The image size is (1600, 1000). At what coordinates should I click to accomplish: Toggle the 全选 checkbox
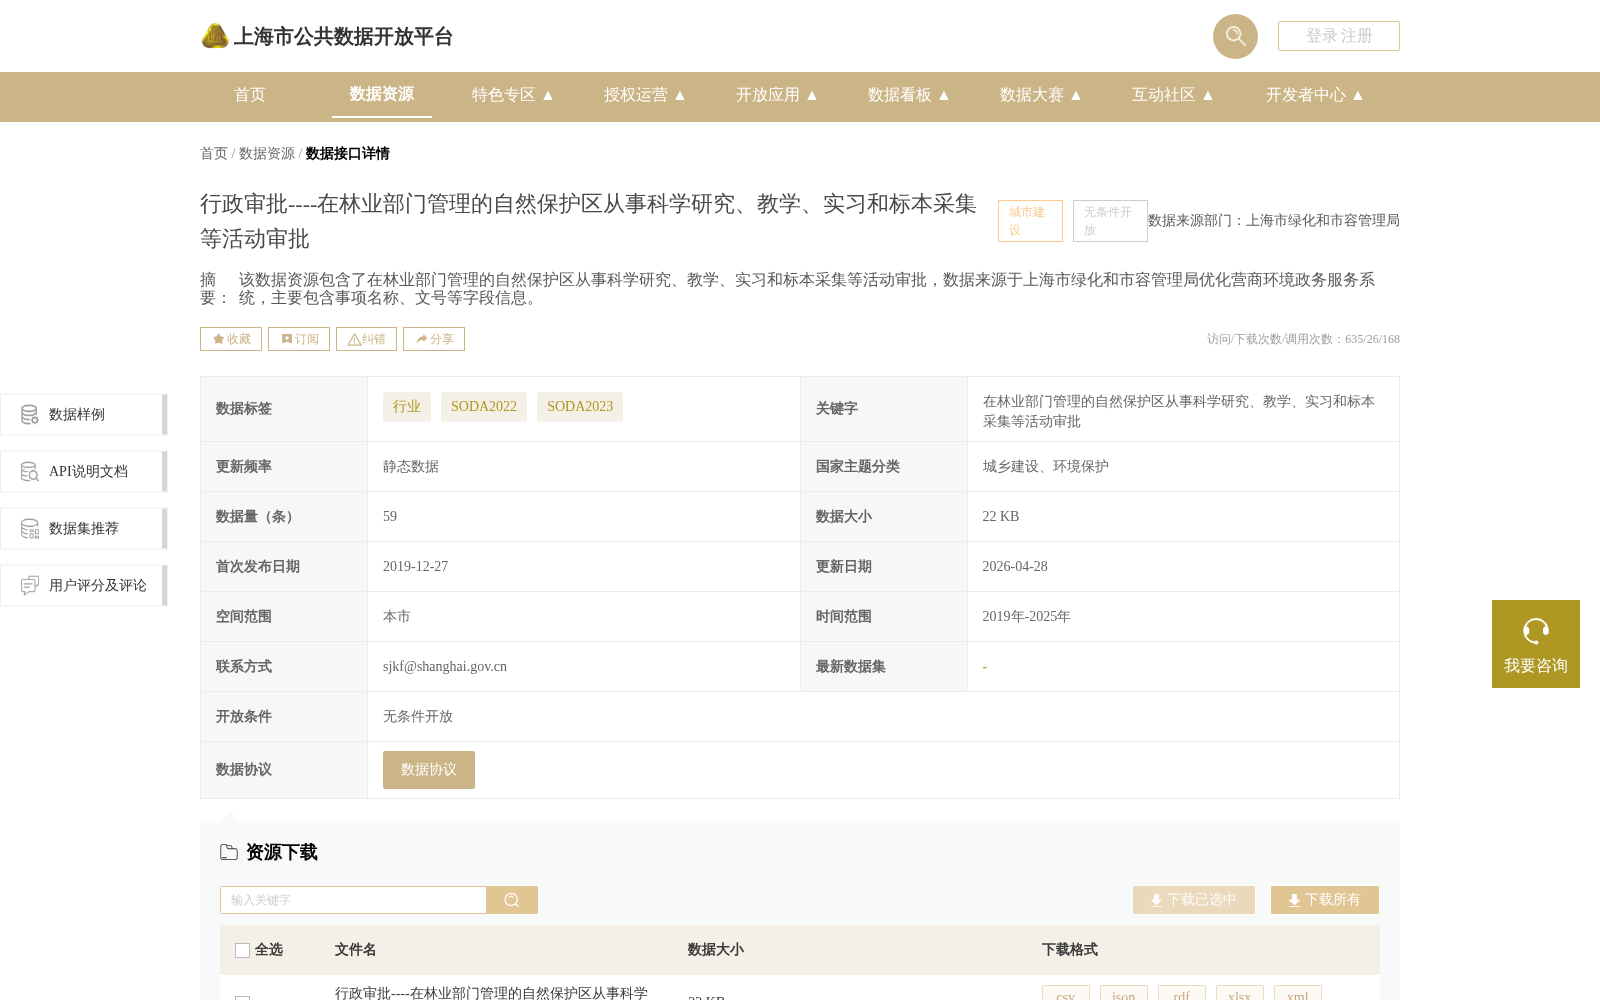coord(242,950)
